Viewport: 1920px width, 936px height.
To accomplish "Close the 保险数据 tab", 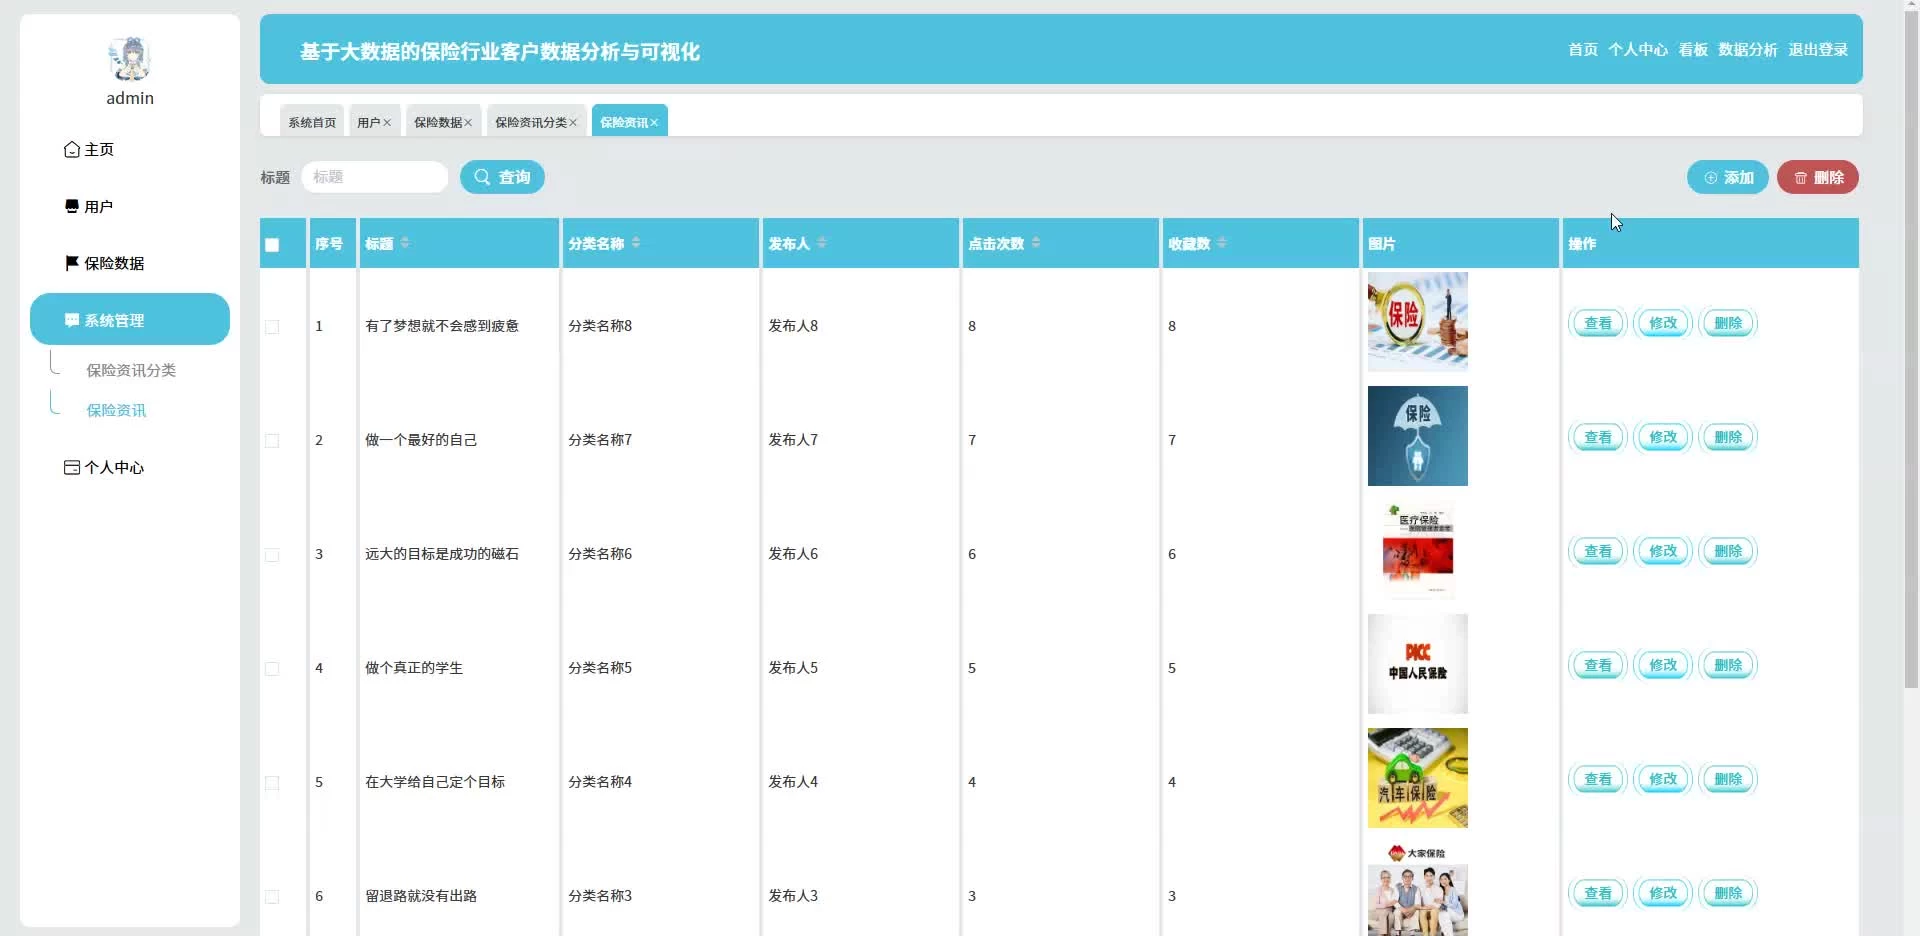I will tap(468, 123).
